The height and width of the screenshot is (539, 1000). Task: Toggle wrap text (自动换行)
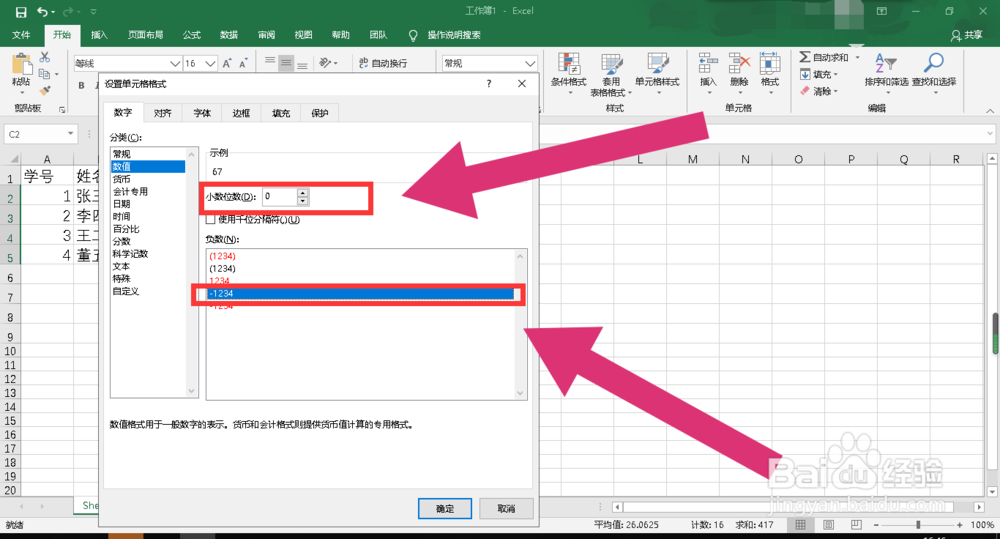pos(383,63)
